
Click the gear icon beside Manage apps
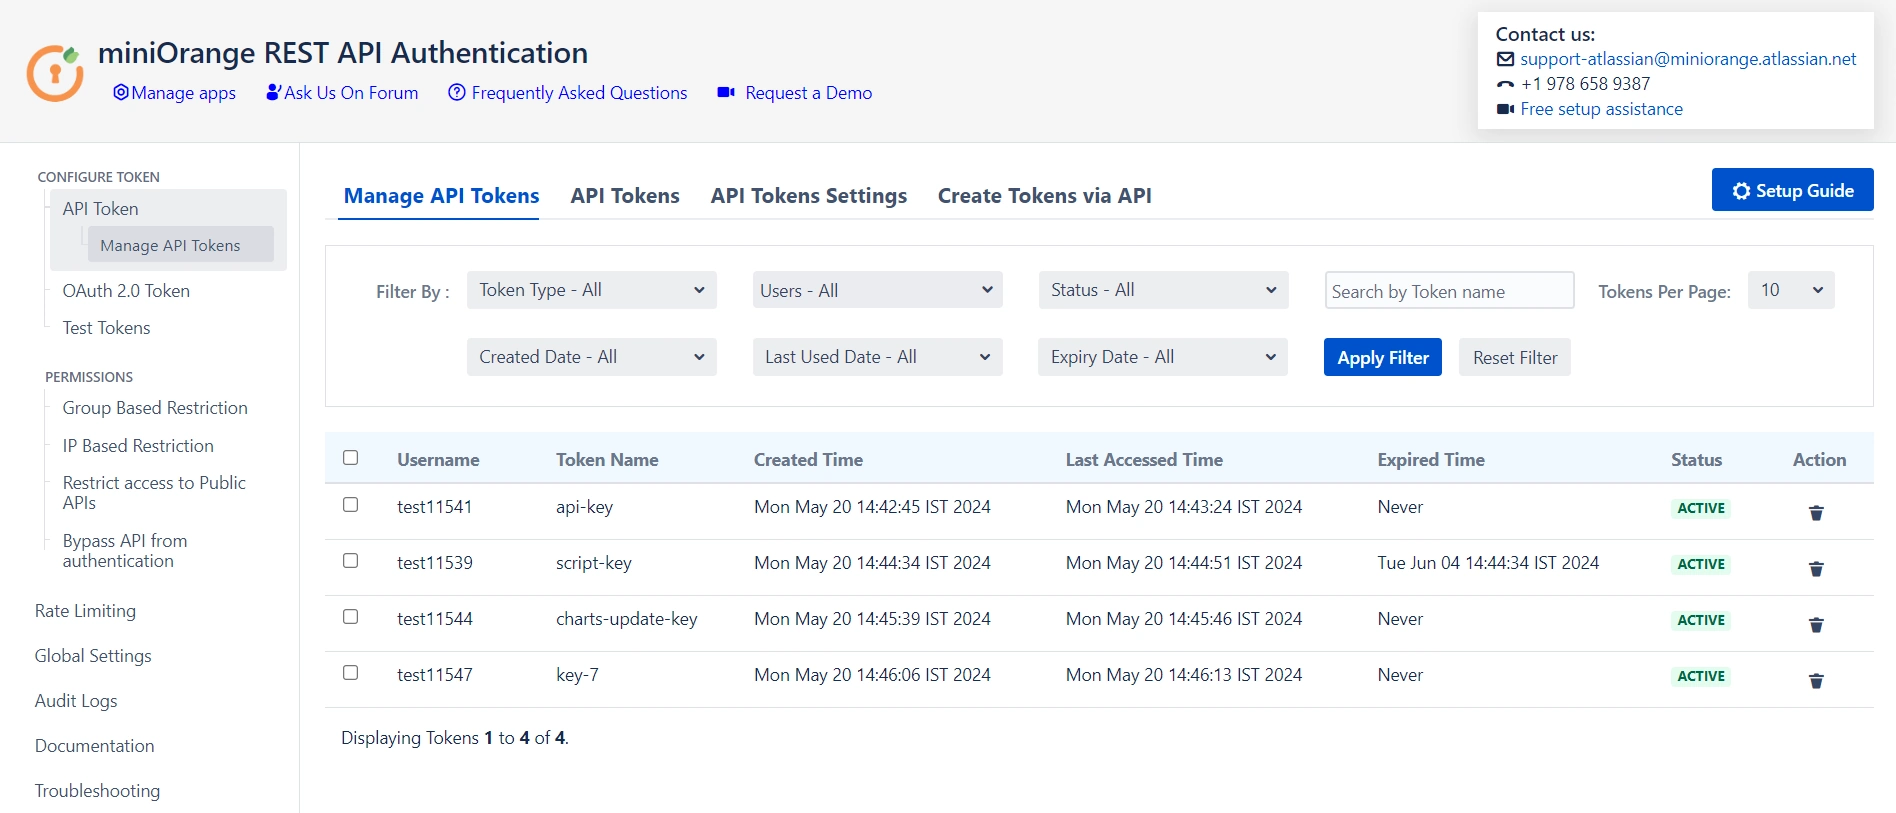pyautogui.click(x=121, y=92)
